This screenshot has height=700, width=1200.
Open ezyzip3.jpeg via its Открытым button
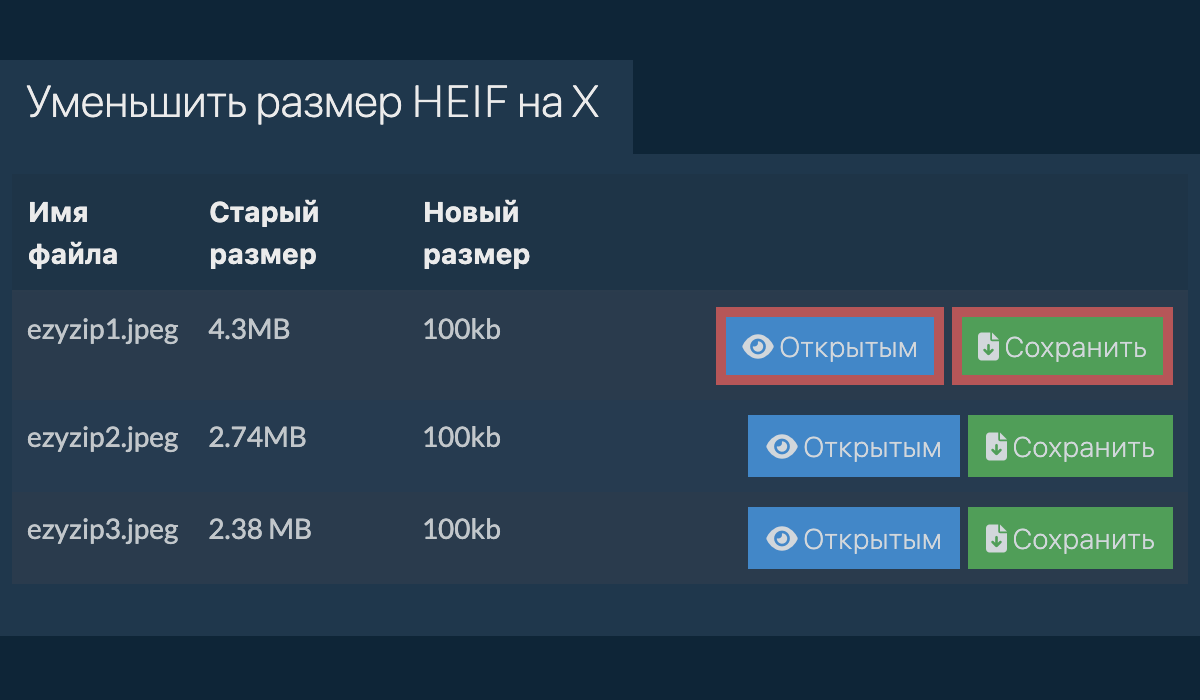pos(853,538)
